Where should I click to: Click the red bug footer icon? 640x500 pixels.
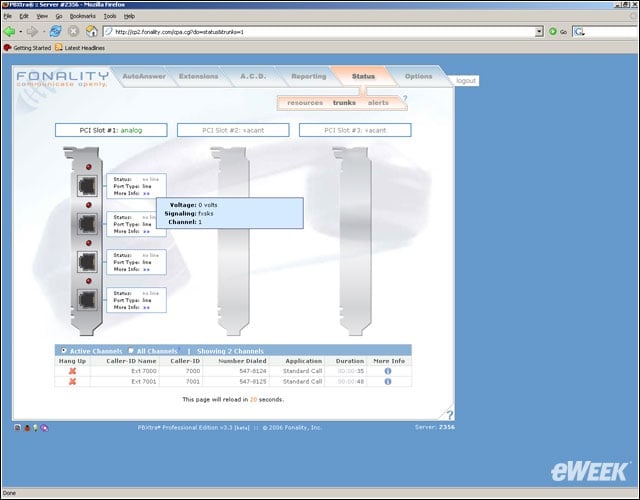(27, 428)
